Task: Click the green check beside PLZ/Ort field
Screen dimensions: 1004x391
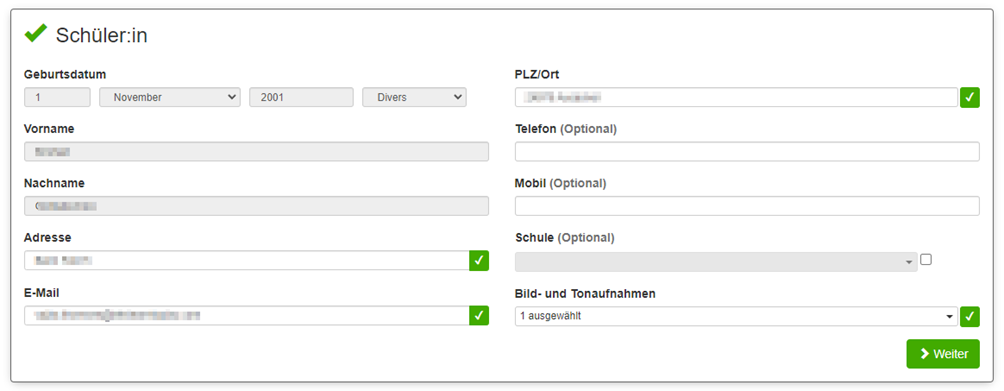Action: [970, 97]
